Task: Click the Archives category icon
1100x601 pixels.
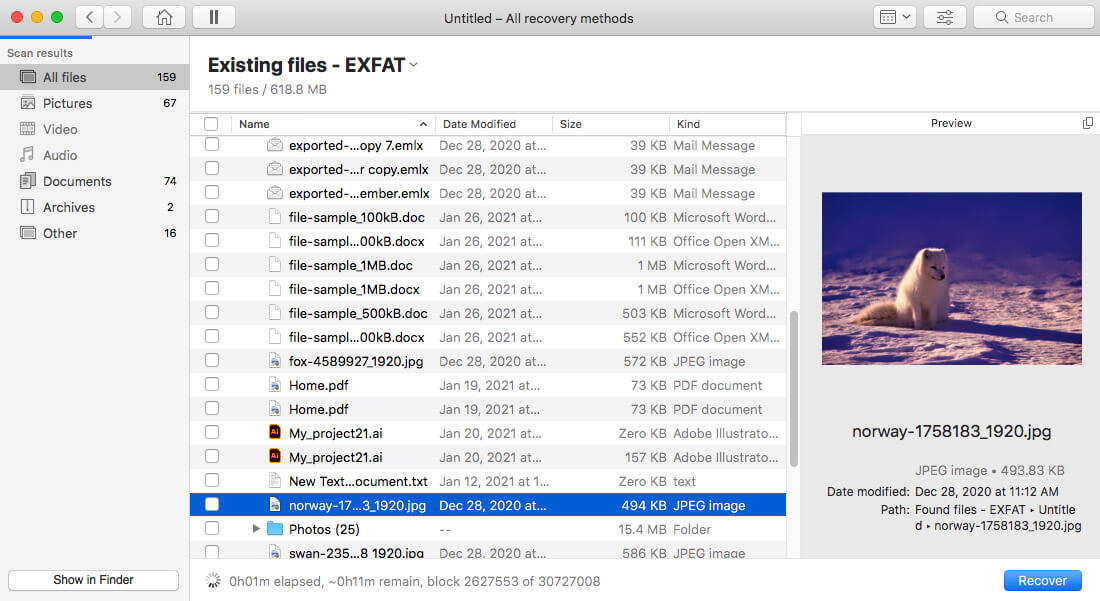Action: 27,207
